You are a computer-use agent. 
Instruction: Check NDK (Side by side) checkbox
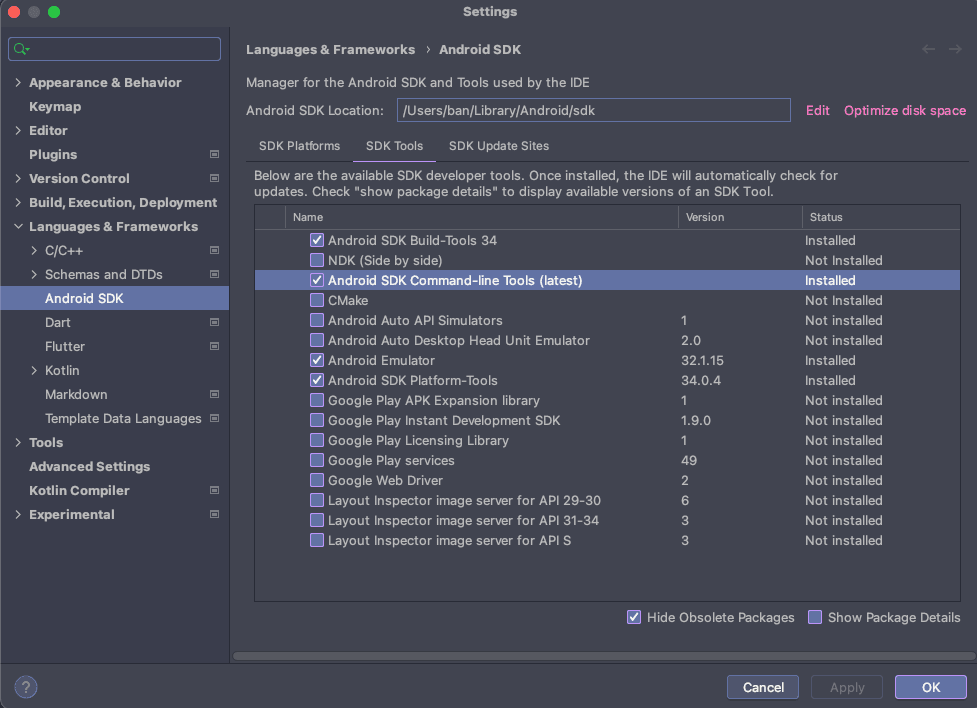coord(317,260)
